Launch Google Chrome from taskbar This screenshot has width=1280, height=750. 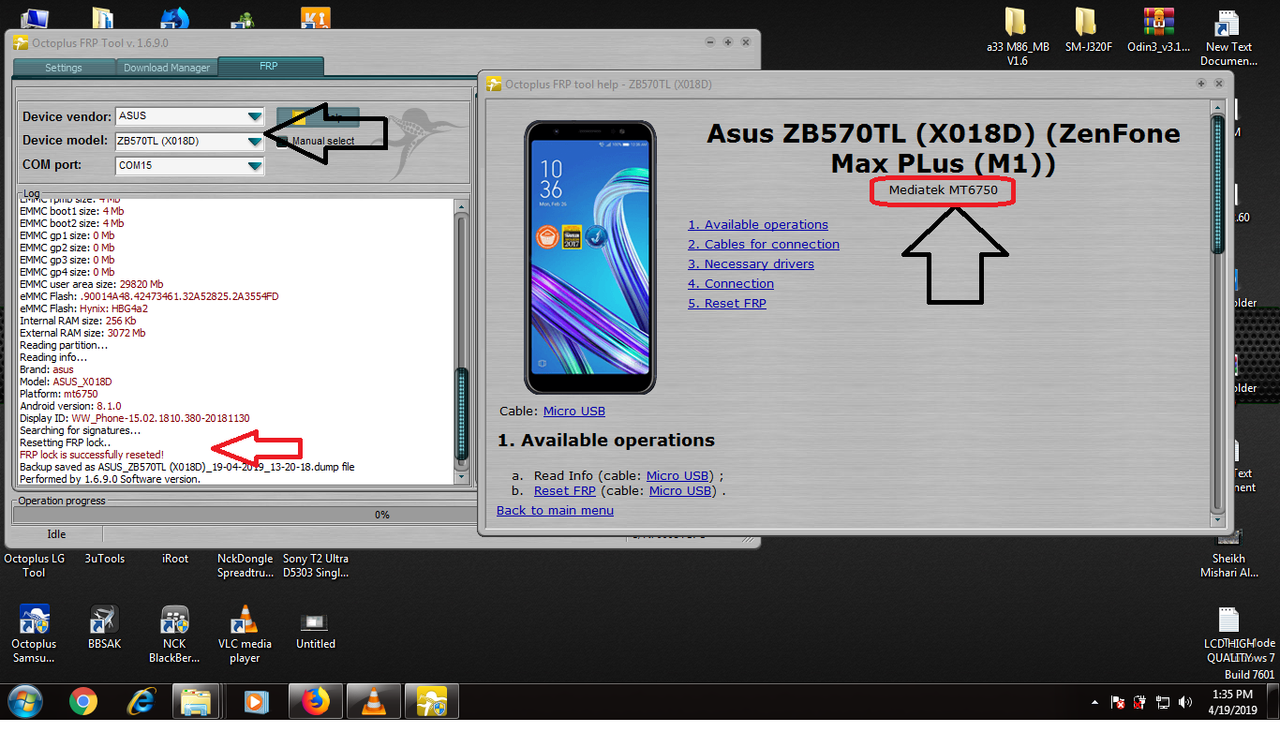point(83,702)
